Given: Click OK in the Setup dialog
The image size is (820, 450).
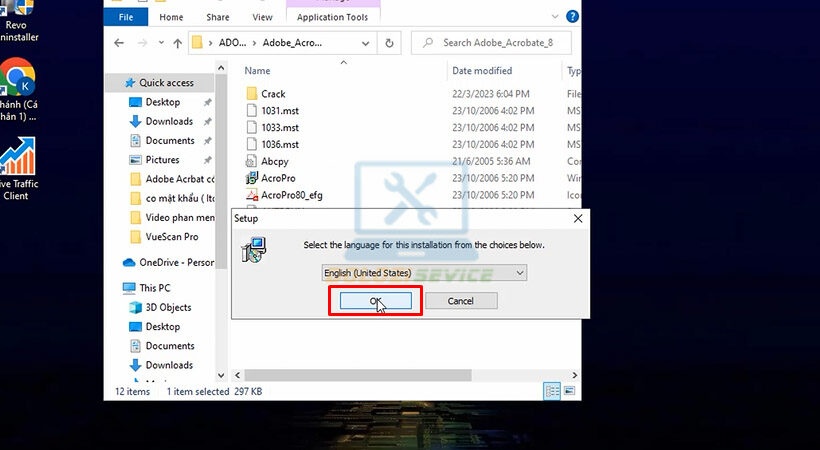Looking at the screenshot, I should [375, 301].
